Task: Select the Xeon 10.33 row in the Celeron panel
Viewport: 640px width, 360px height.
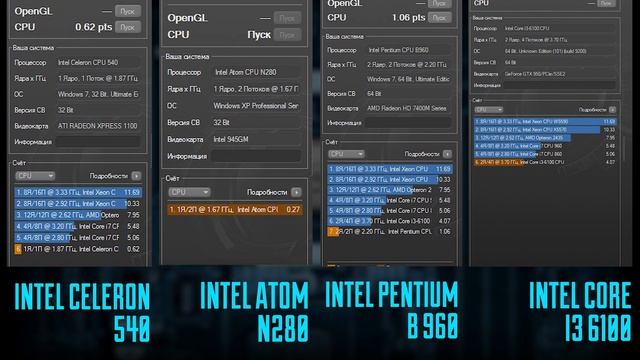Action: click(x=78, y=203)
